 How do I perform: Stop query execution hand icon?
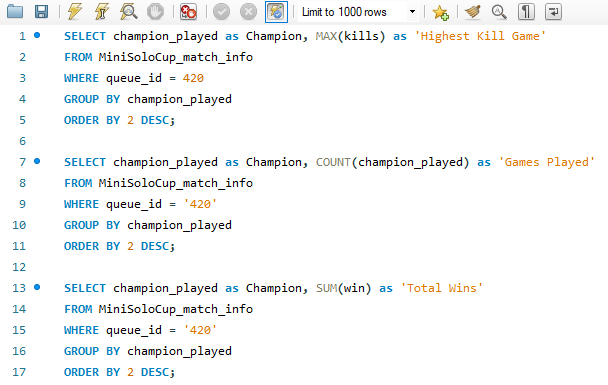coord(155,12)
